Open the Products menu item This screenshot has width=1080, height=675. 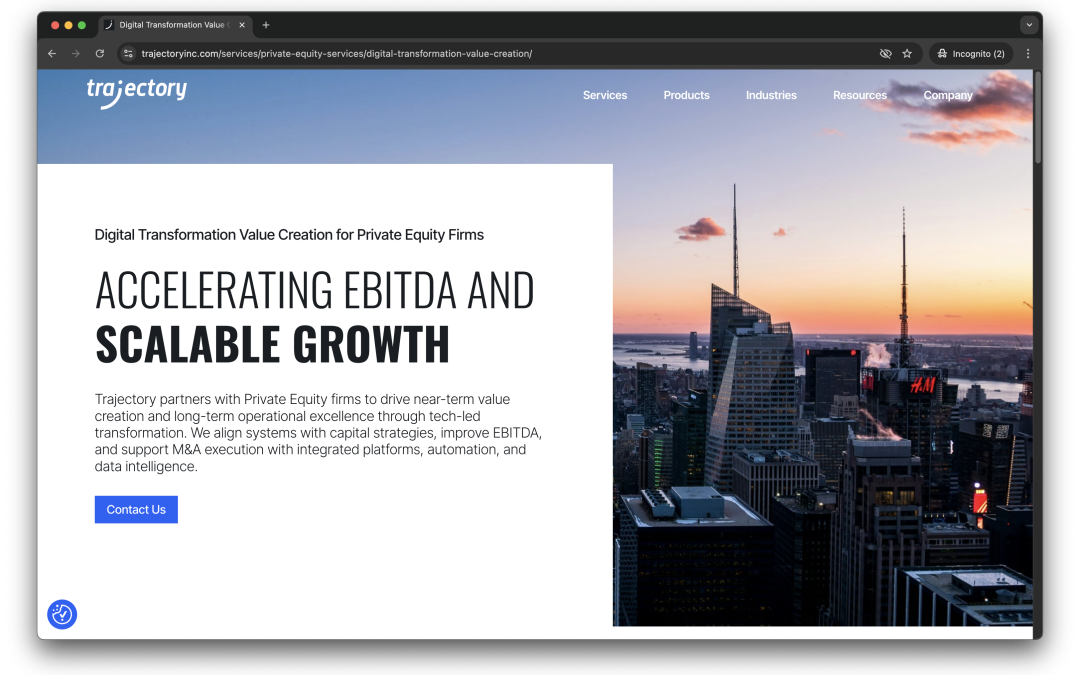686,96
